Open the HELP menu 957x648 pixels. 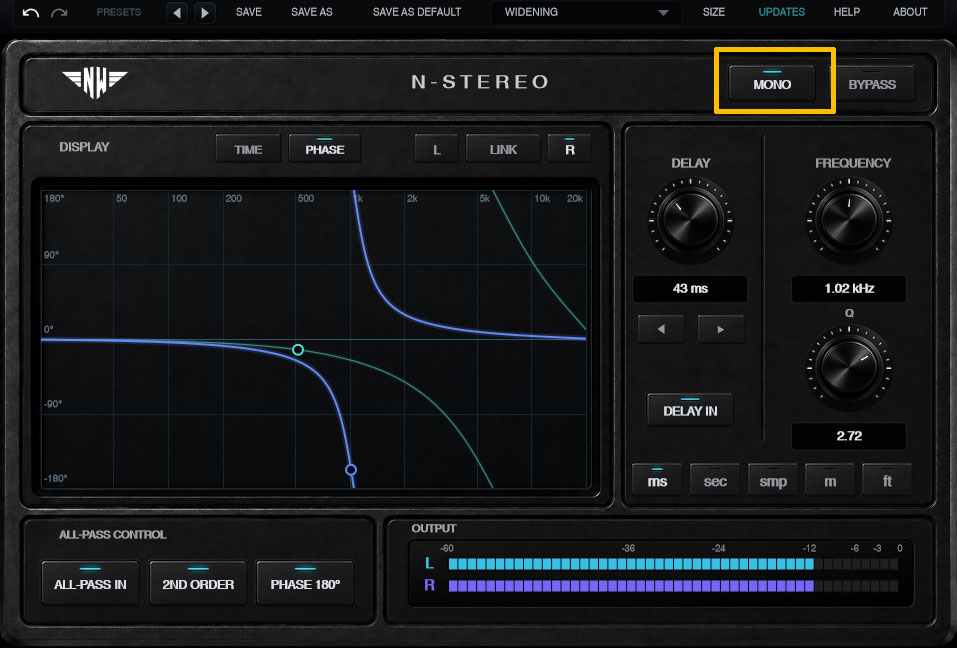point(847,12)
